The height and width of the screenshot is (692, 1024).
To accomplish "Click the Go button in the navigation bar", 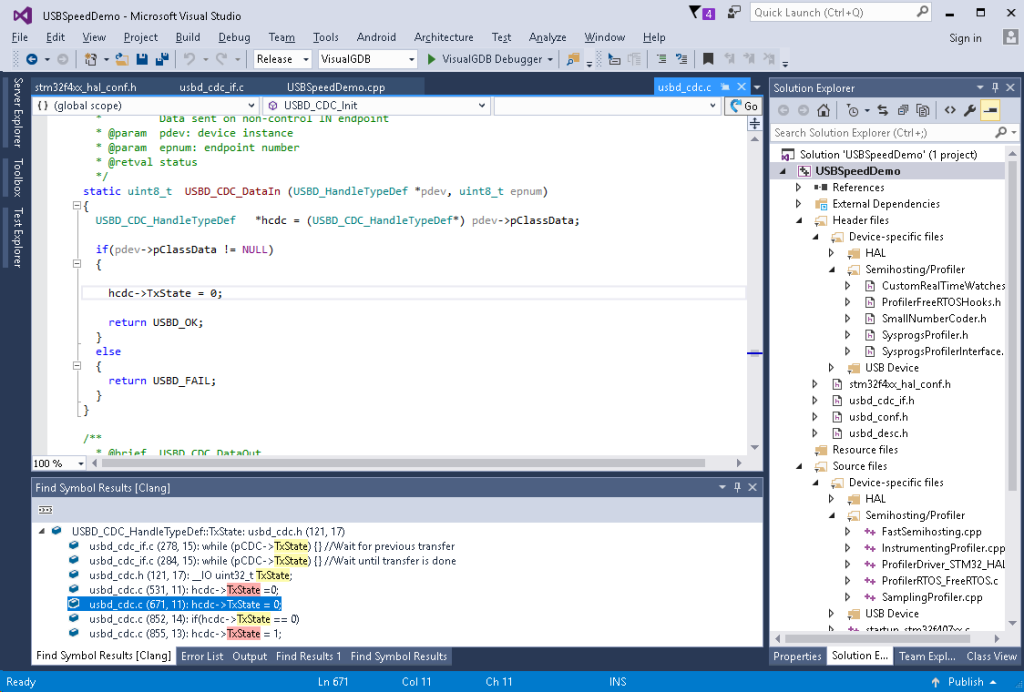I will [x=744, y=105].
